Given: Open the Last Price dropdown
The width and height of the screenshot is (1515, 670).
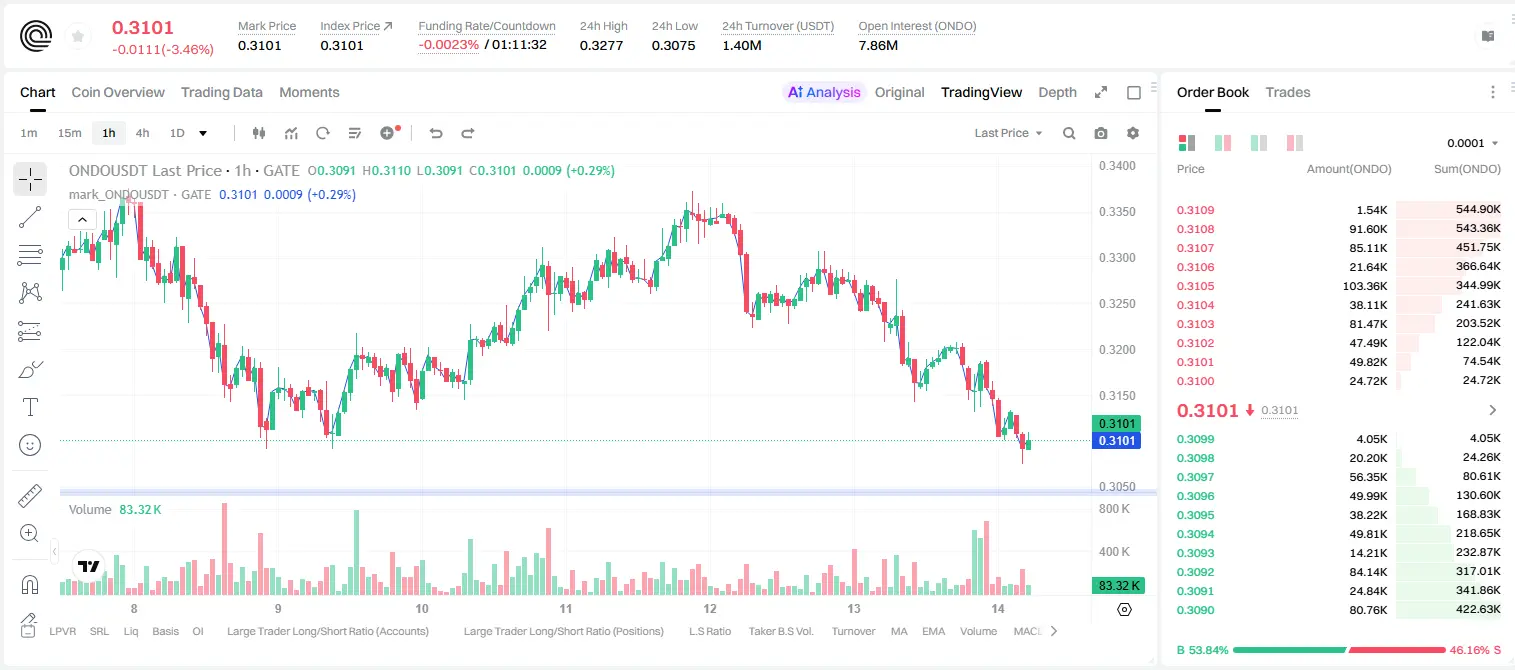Looking at the screenshot, I should click(x=1008, y=133).
